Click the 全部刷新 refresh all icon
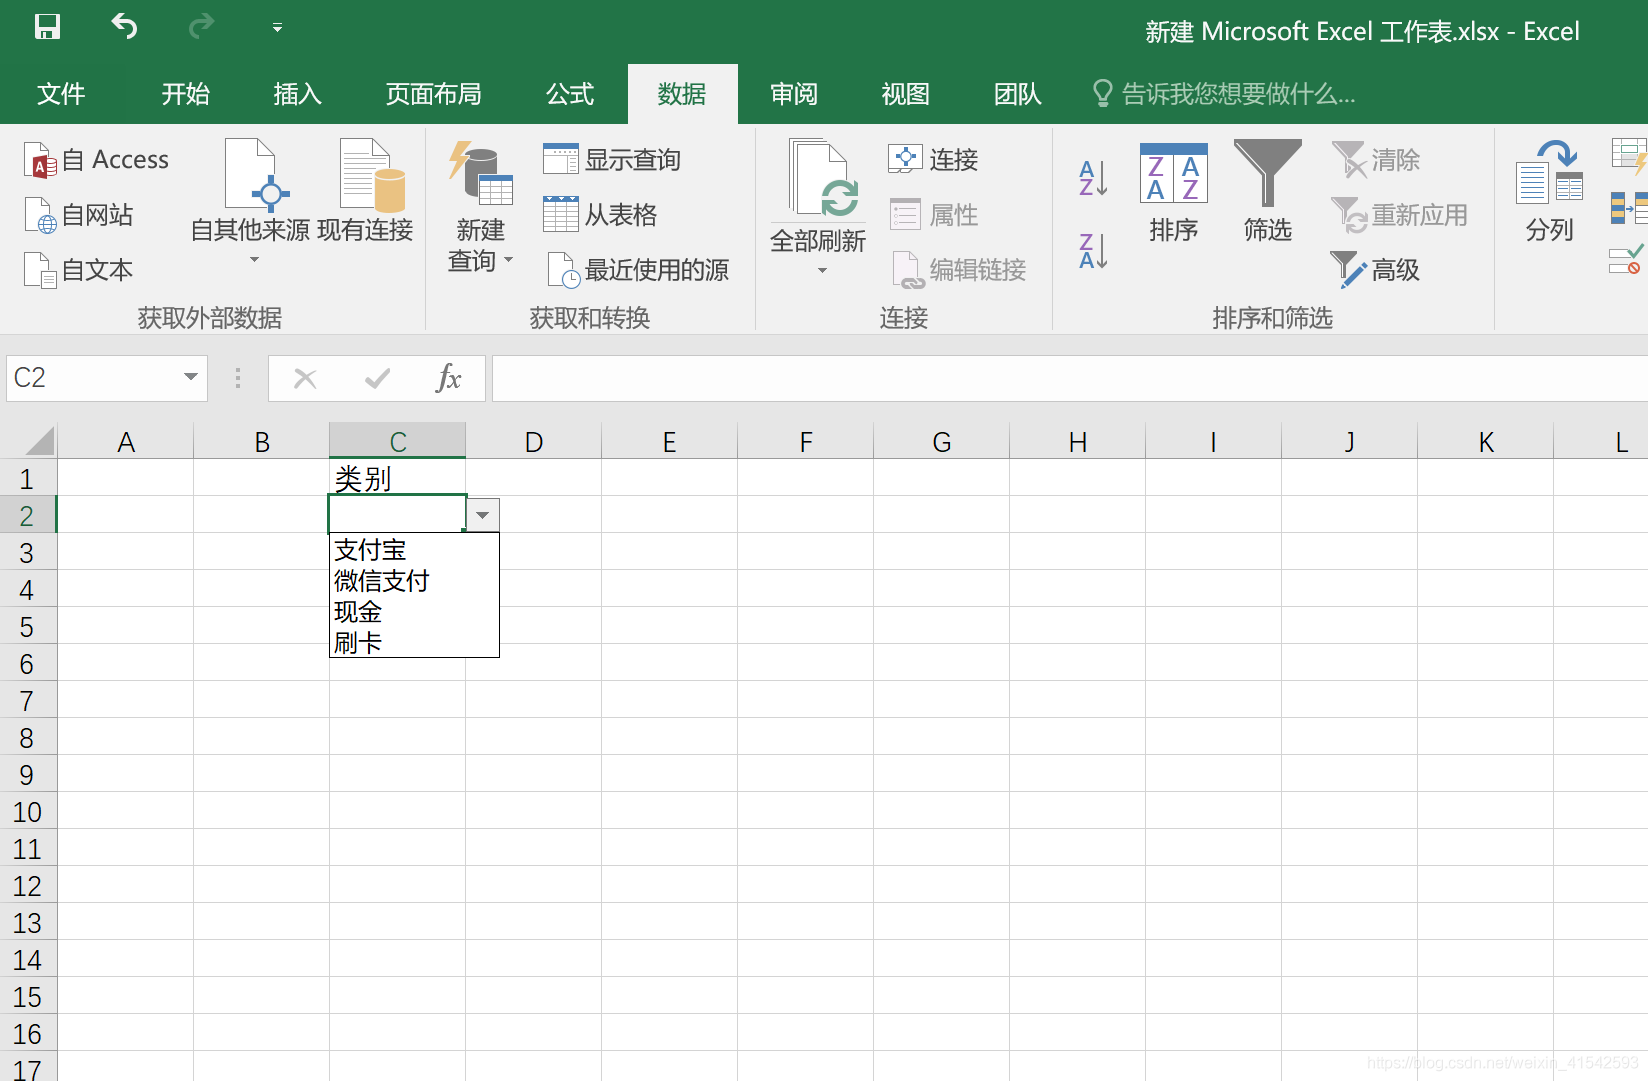 pyautogui.click(x=818, y=198)
